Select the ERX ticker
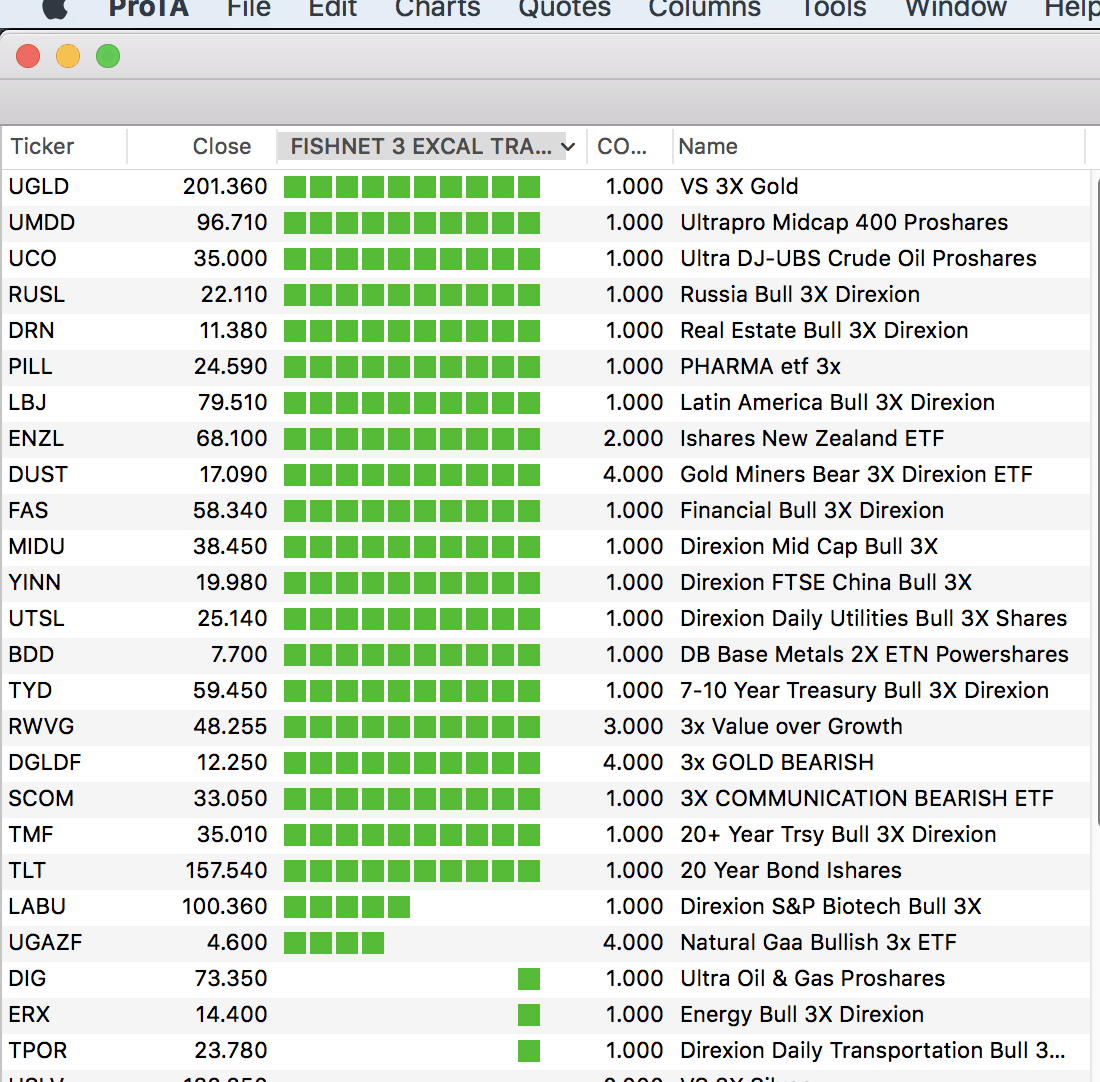Image resolution: width=1100 pixels, height=1082 pixels. 29,1015
